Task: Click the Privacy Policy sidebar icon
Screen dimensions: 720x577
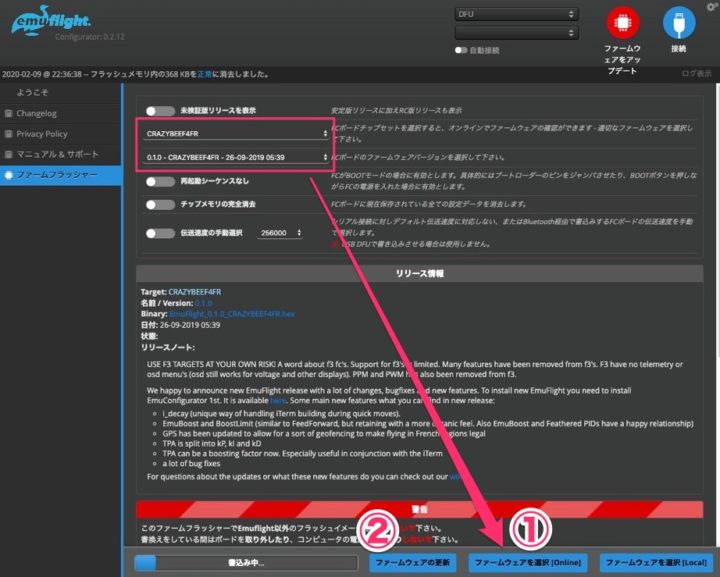Action: click(x=9, y=134)
